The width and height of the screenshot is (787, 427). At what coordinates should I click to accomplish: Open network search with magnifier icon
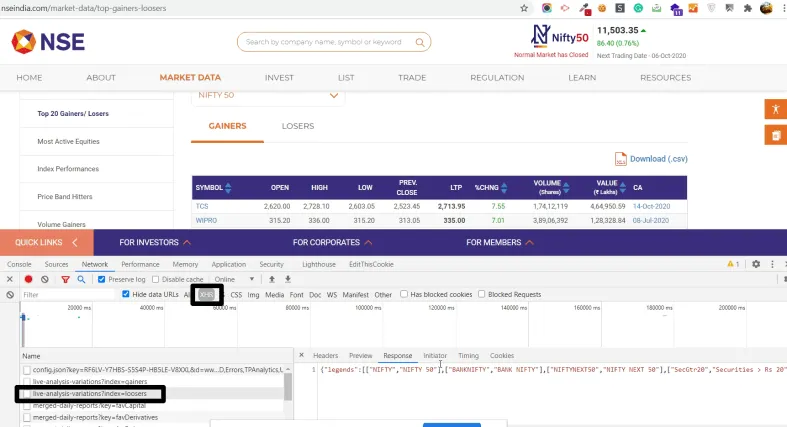click(x=81, y=279)
